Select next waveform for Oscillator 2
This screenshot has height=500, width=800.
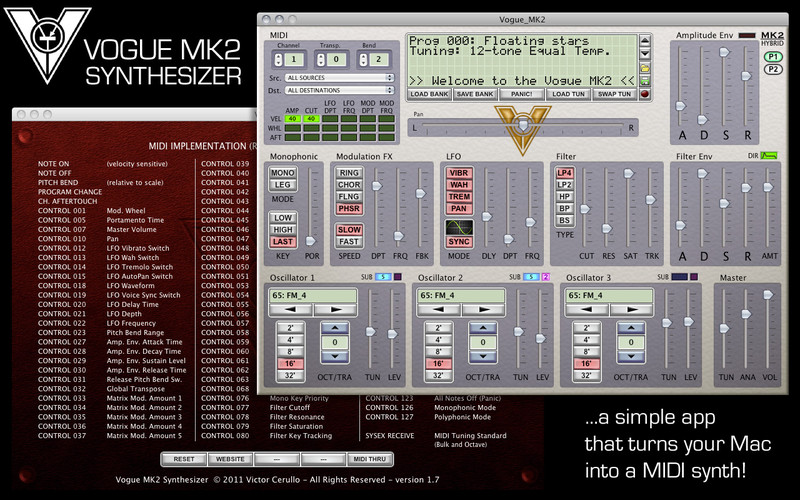tap(483, 309)
